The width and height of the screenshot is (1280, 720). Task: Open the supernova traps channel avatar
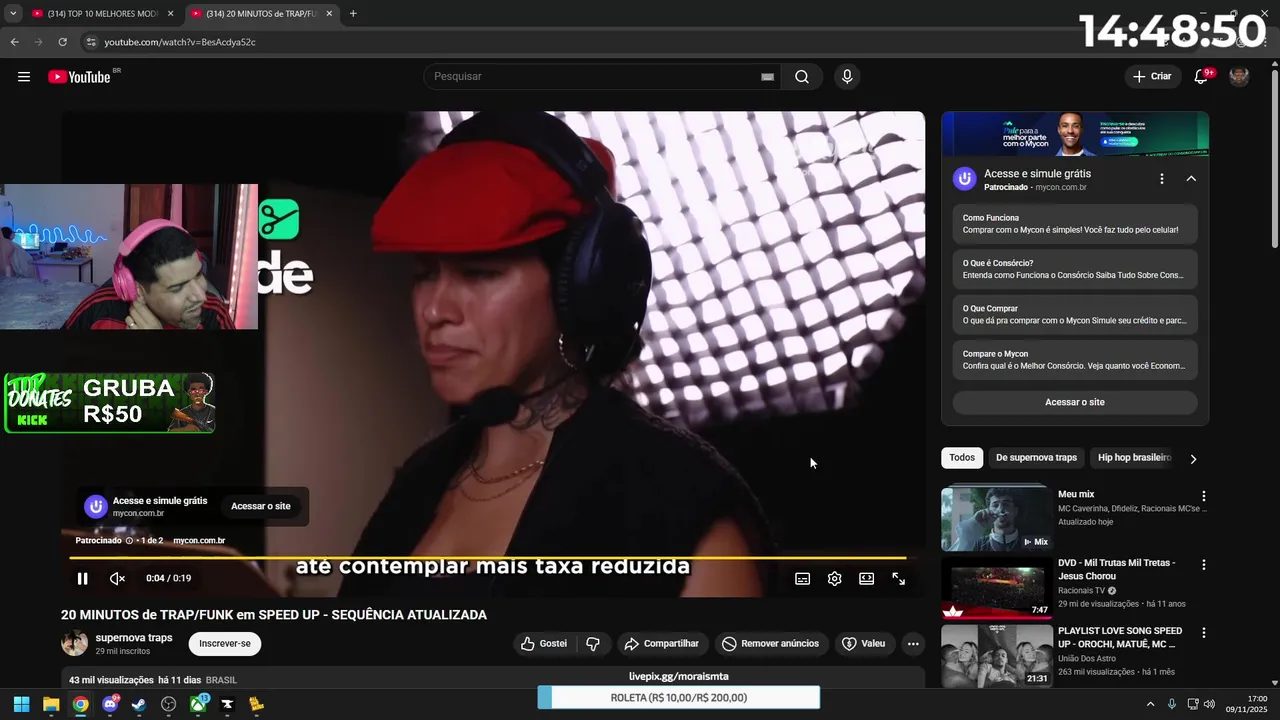click(x=75, y=643)
